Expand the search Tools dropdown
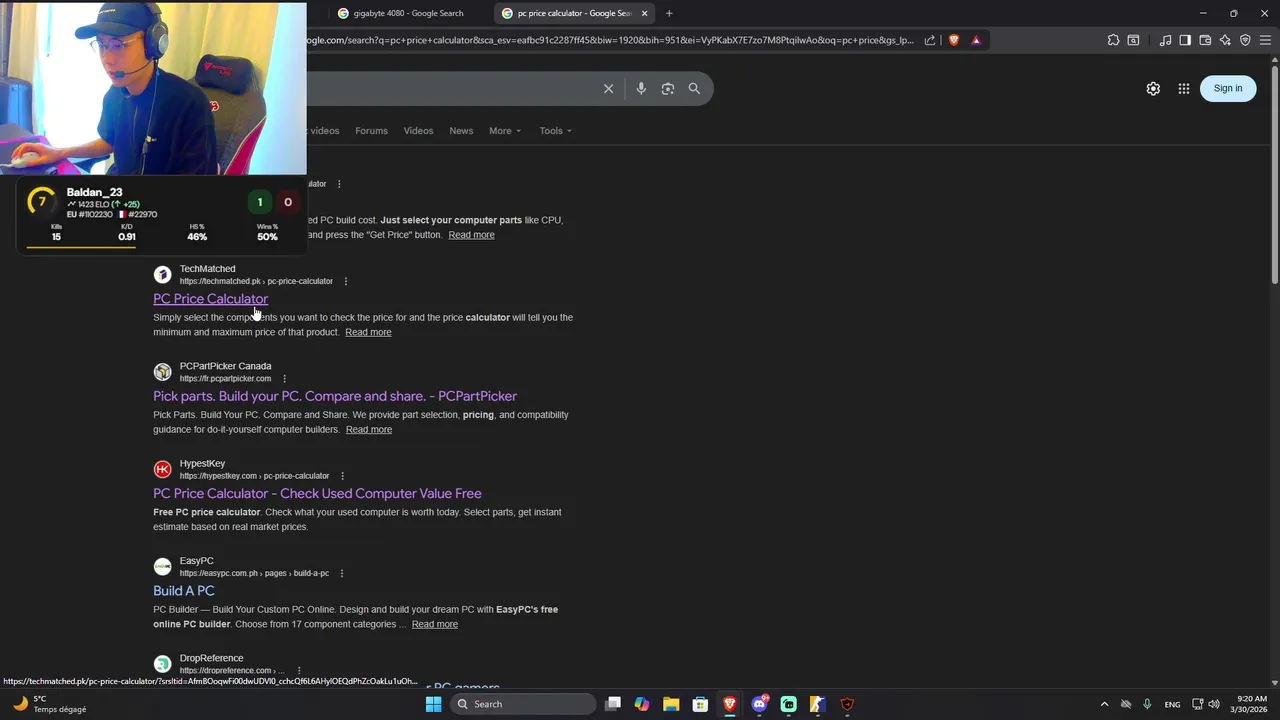The image size is (1280, 720). click(556, 131)
